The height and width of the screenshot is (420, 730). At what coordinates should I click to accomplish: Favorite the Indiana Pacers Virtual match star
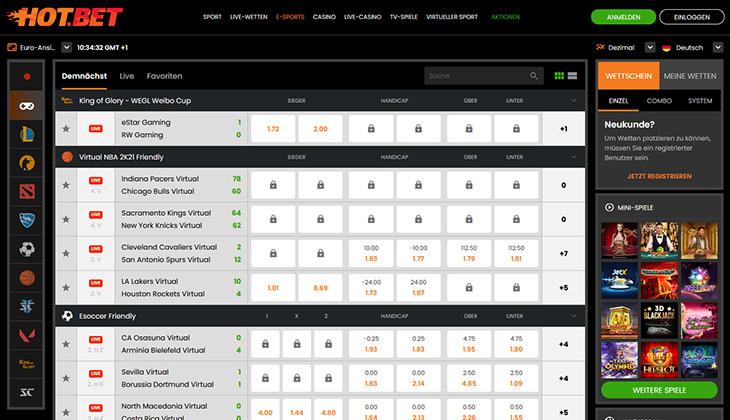point(66,185)
